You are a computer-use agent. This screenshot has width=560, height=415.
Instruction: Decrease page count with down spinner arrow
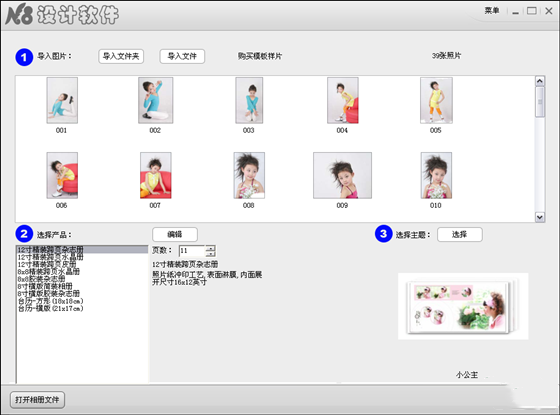pos(211,254)
